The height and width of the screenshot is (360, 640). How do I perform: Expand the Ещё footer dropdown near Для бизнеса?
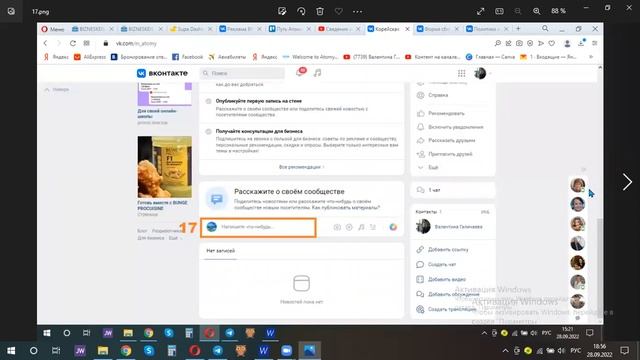point(175,238)
